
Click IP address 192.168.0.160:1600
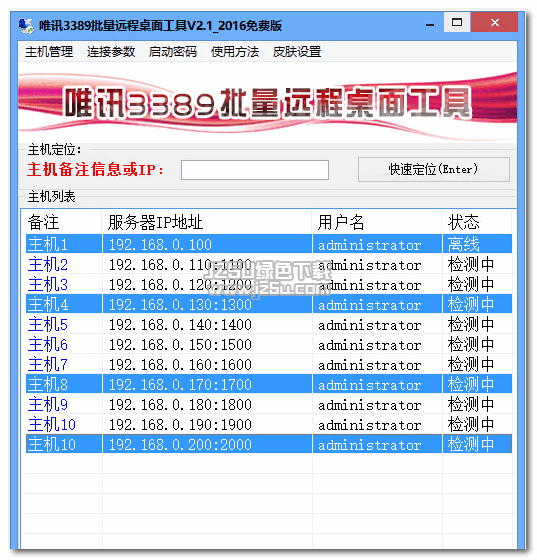180,365
